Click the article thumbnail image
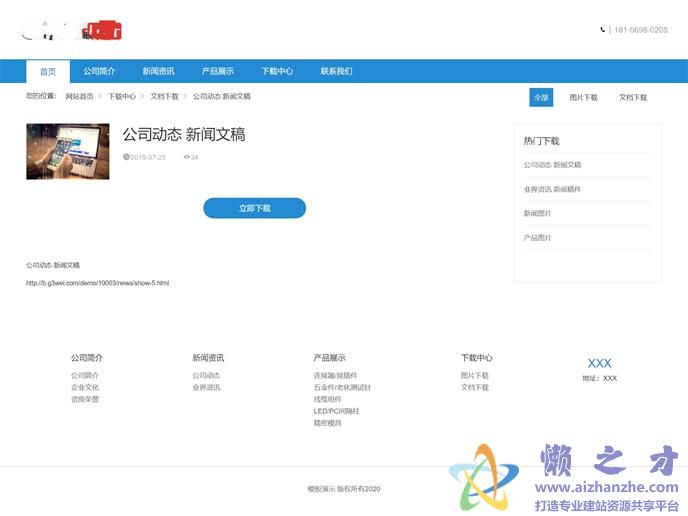This screenshot has height=516, width=688. (68, 151)
